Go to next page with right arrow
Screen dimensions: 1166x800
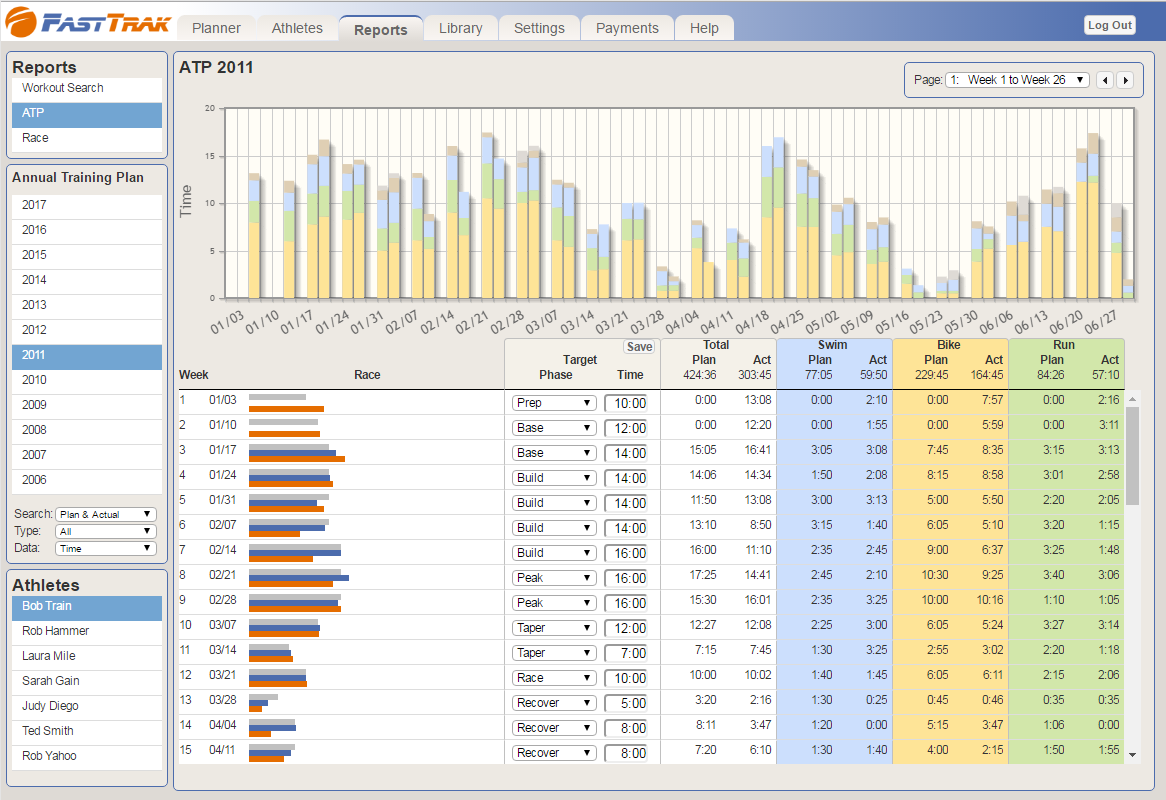(1125, 80)
